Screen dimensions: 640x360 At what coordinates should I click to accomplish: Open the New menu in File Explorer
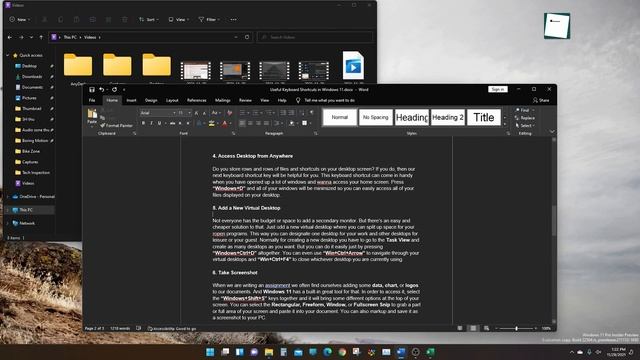point(20,20)
